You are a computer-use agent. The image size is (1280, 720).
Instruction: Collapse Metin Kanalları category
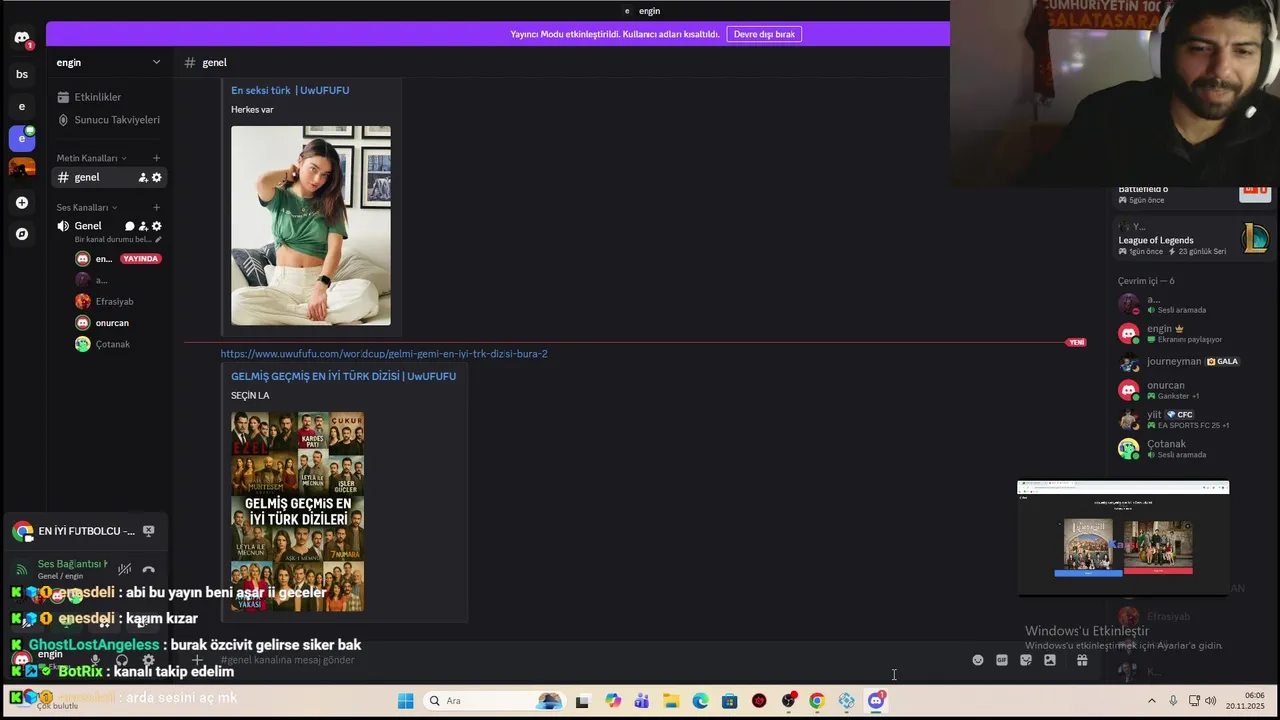[92, 158]
